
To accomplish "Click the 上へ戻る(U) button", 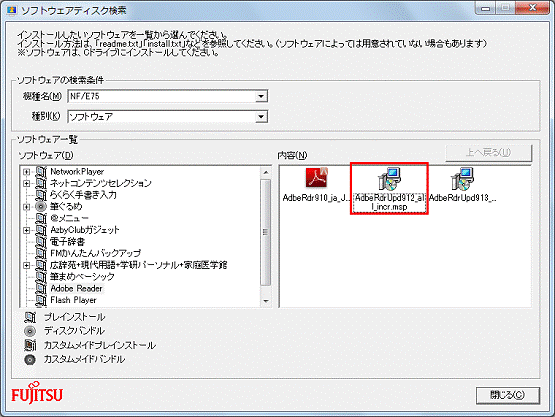I will [488, 153].
